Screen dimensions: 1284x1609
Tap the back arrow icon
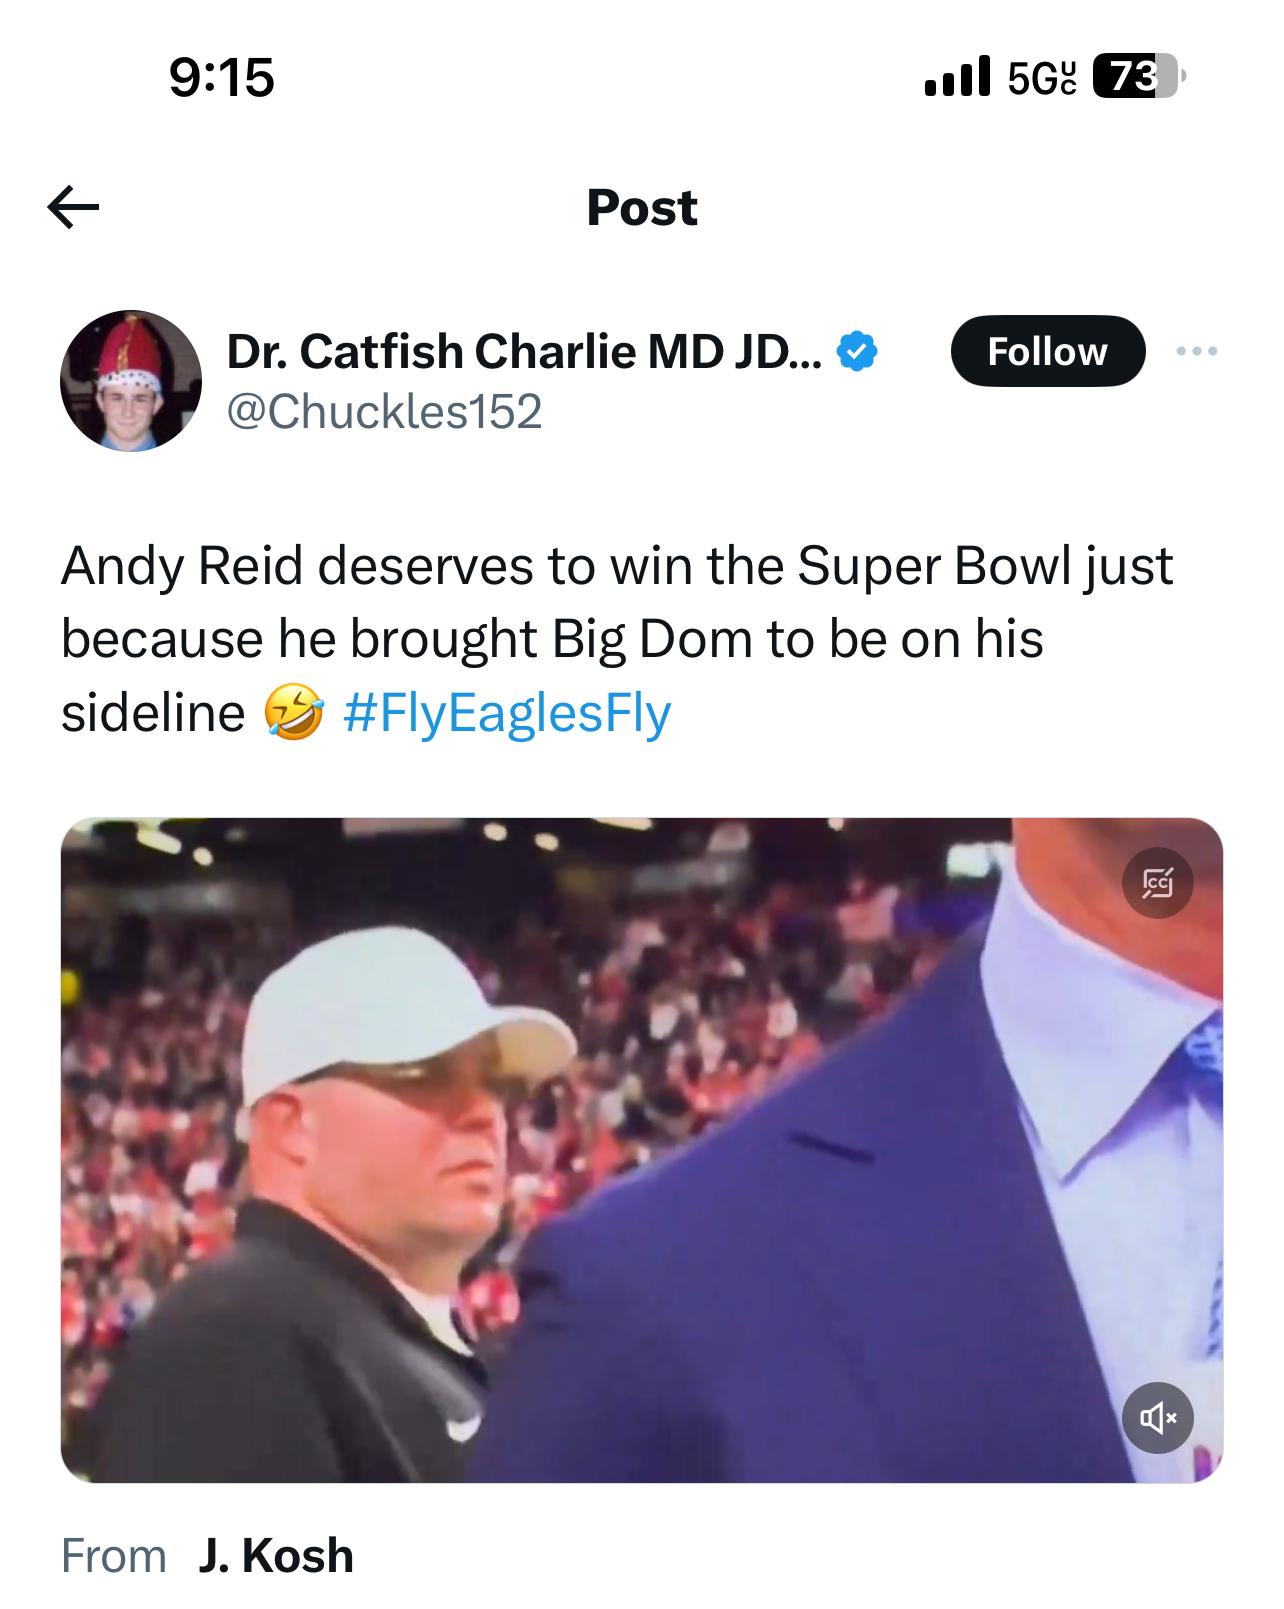tap(73, 208)
